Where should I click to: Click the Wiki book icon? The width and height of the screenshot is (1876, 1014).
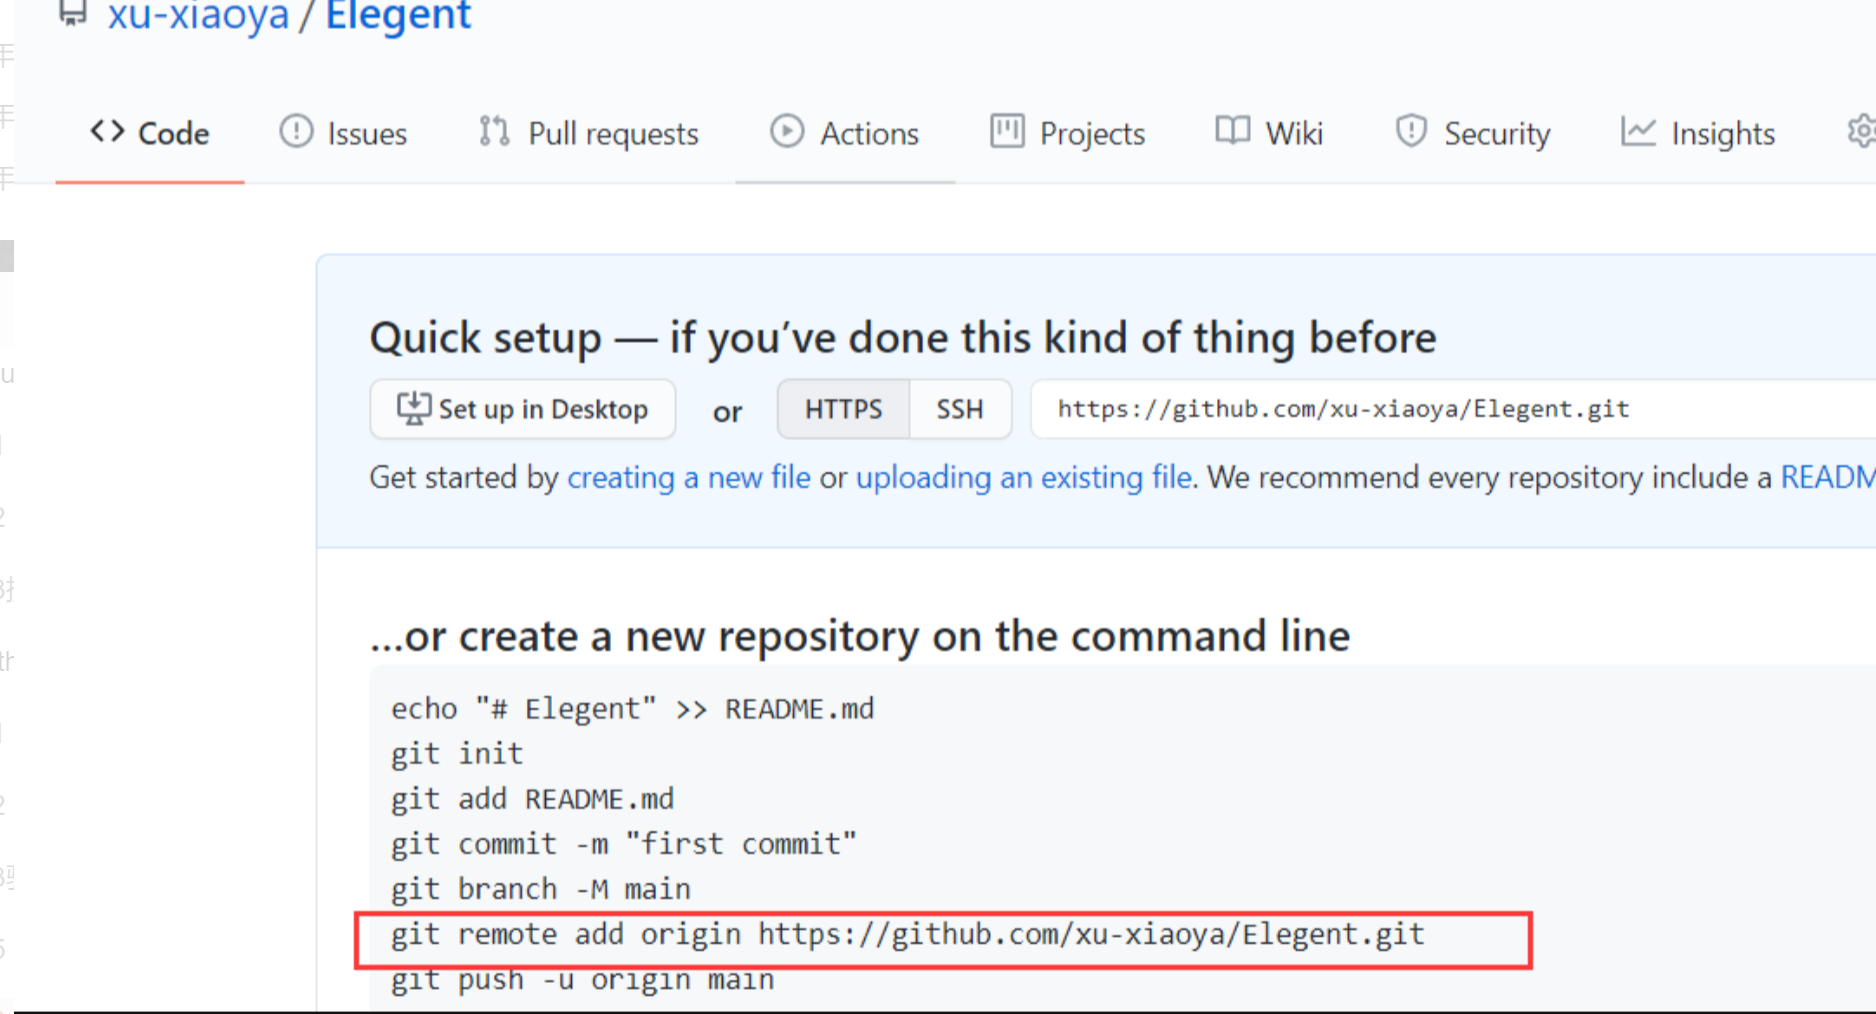[x=1232, y=131]
